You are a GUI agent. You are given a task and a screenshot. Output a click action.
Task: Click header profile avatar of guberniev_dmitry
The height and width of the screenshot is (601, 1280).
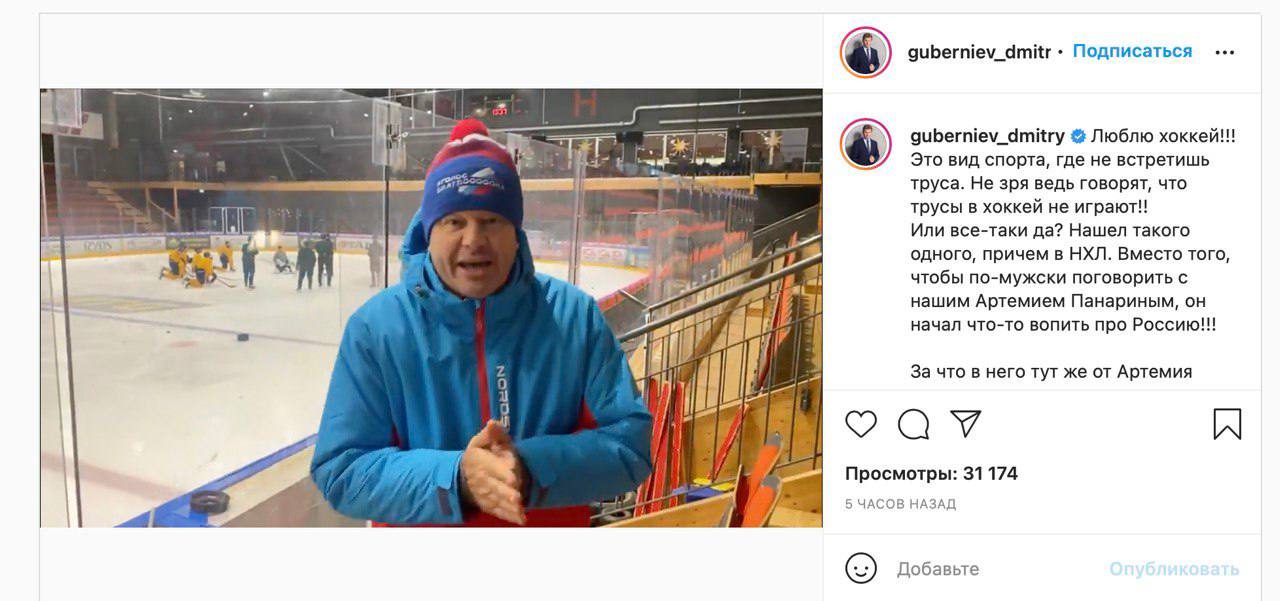click(865, 53)
